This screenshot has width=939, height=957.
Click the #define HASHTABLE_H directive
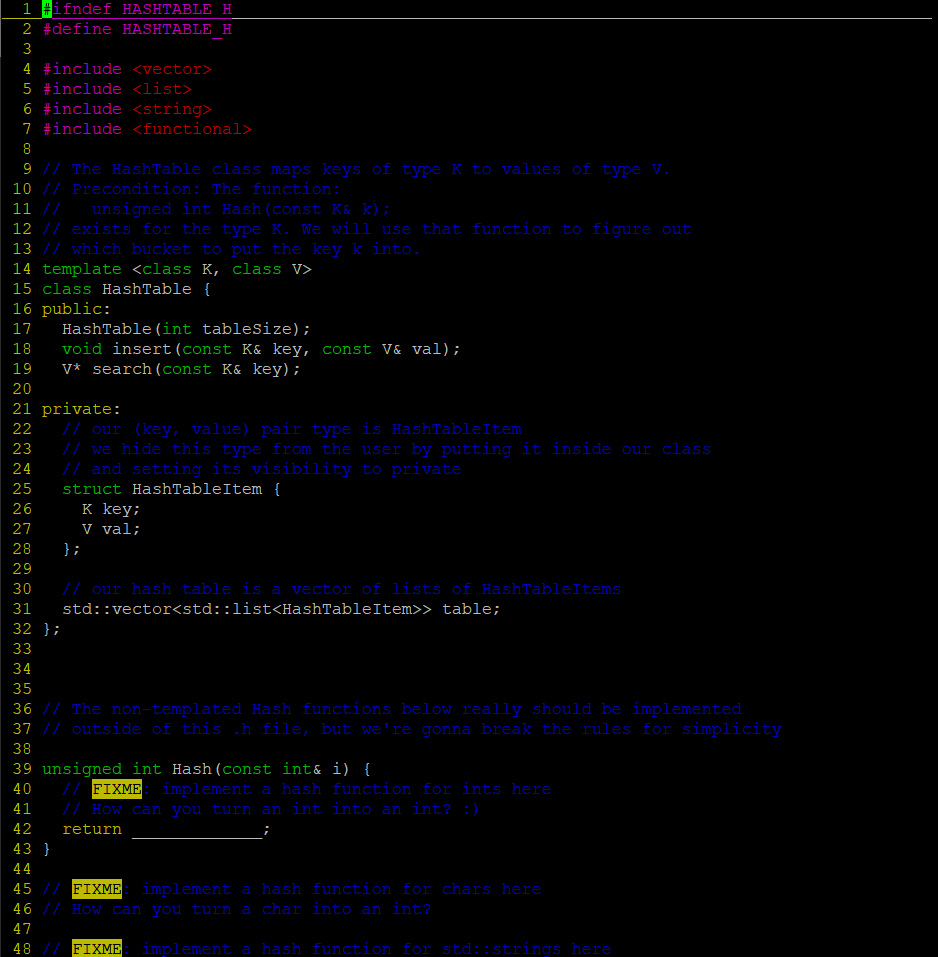(x=120, y=28)
